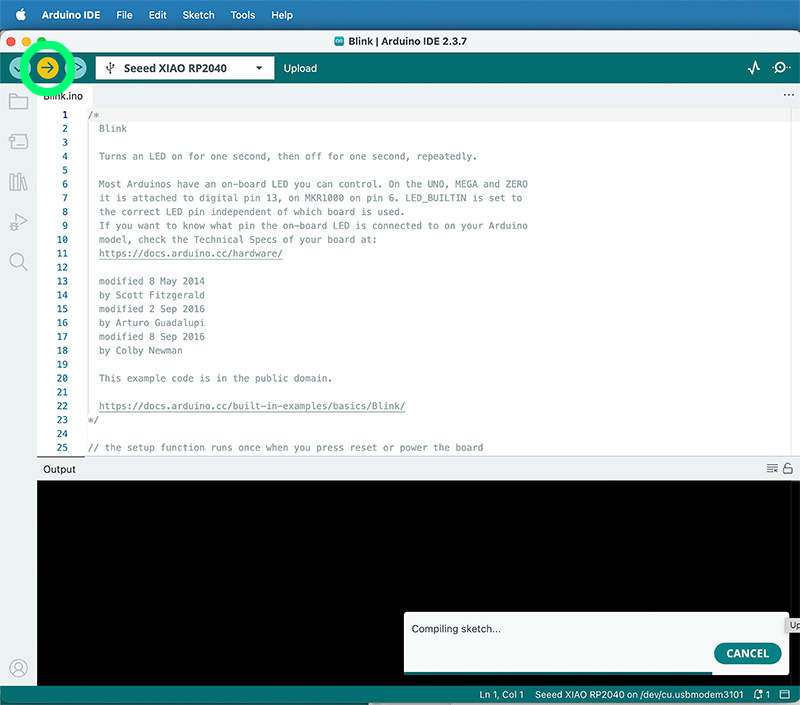The width and height of the screenshot is (800, 705).
Task: Click the Verify checkmark button
Action: pyautogui.click(x=17, y=68)
